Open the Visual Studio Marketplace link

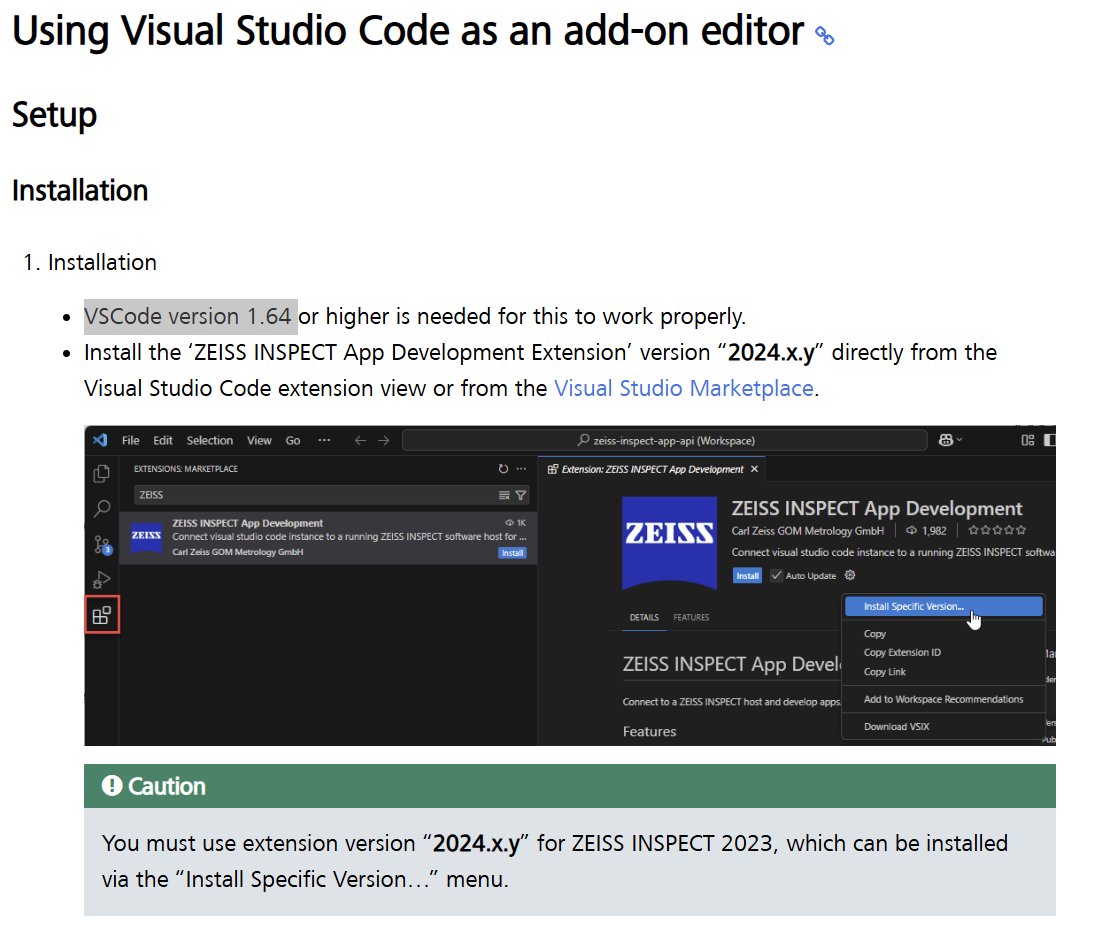point(683,388)
